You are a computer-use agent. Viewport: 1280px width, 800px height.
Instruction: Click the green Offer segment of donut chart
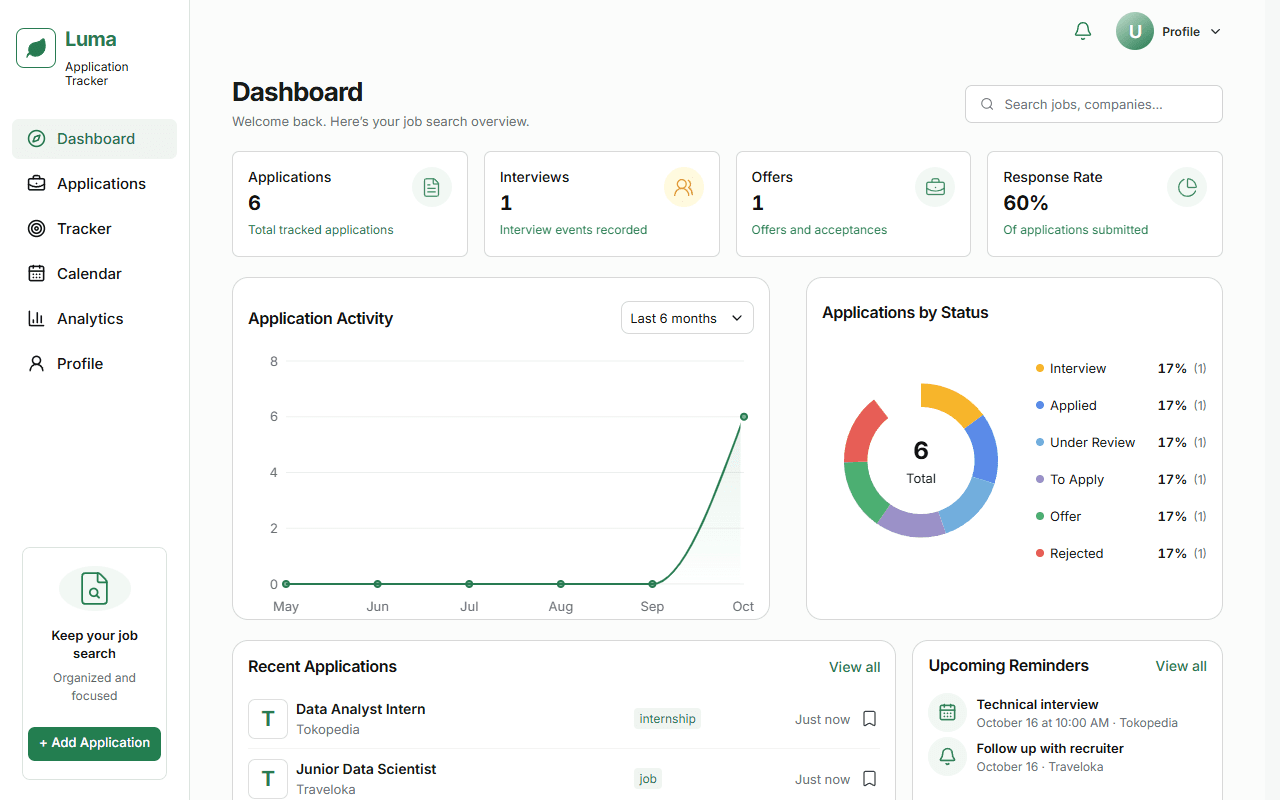tap(864, 491)
